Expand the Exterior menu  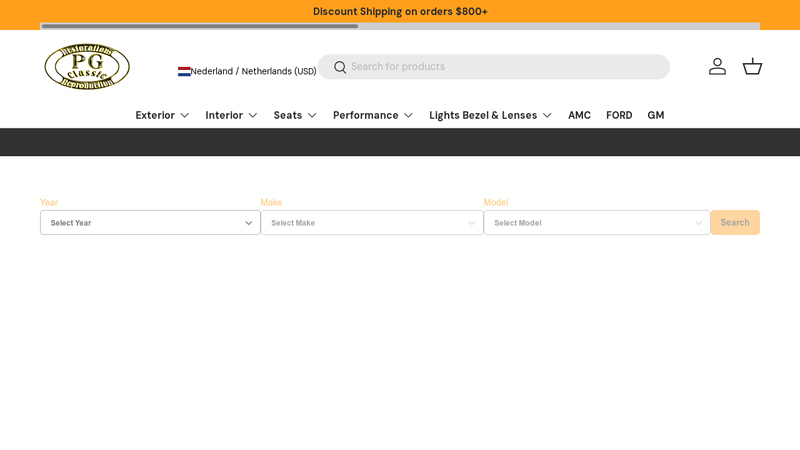coord(162,115)
